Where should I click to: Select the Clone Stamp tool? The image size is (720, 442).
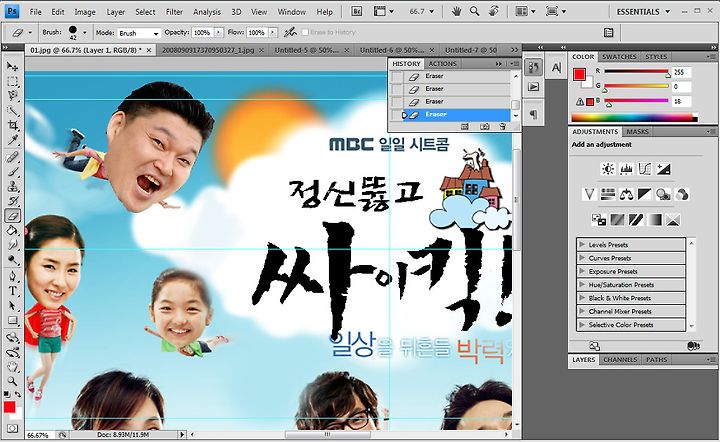pyautogui.click(x=12, y=186)
